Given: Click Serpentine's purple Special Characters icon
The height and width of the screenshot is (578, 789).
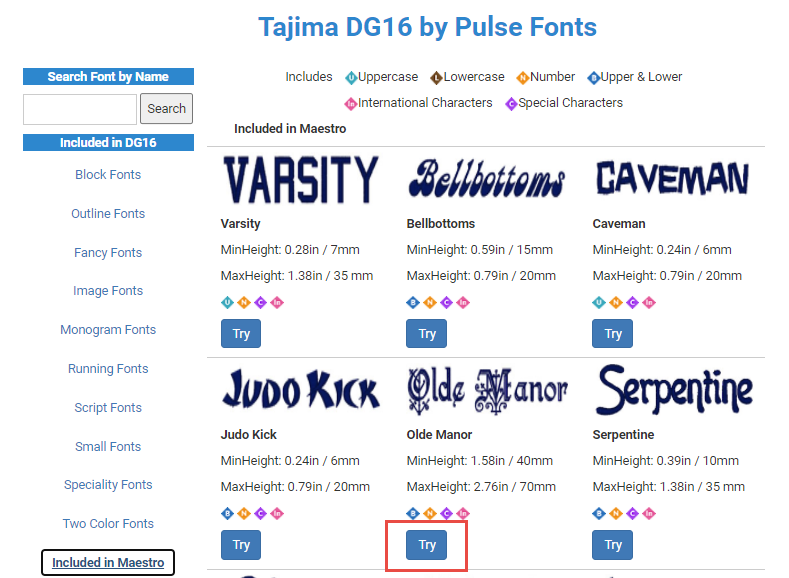Looking at the screenshot, I should click(x=633, y=514).
